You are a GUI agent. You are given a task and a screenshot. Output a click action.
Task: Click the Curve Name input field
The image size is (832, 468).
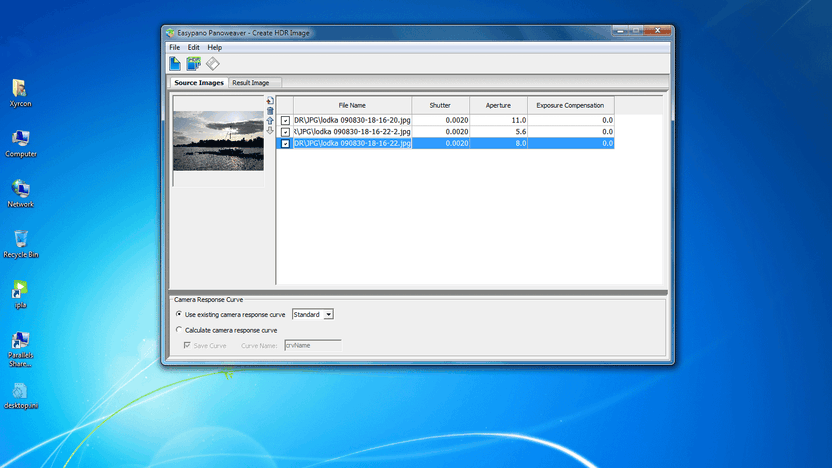(313, 345)
